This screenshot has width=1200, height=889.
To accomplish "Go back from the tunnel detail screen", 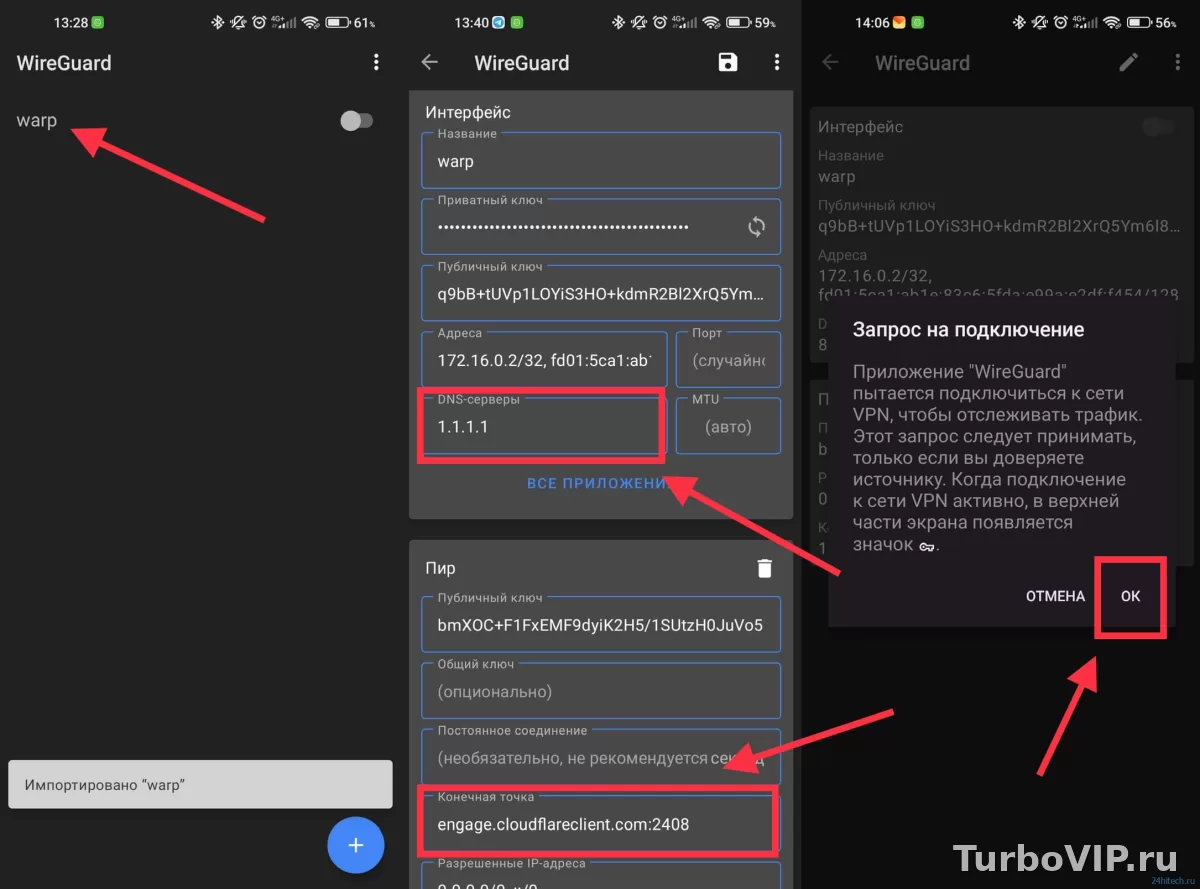I will tap(830, 63).
